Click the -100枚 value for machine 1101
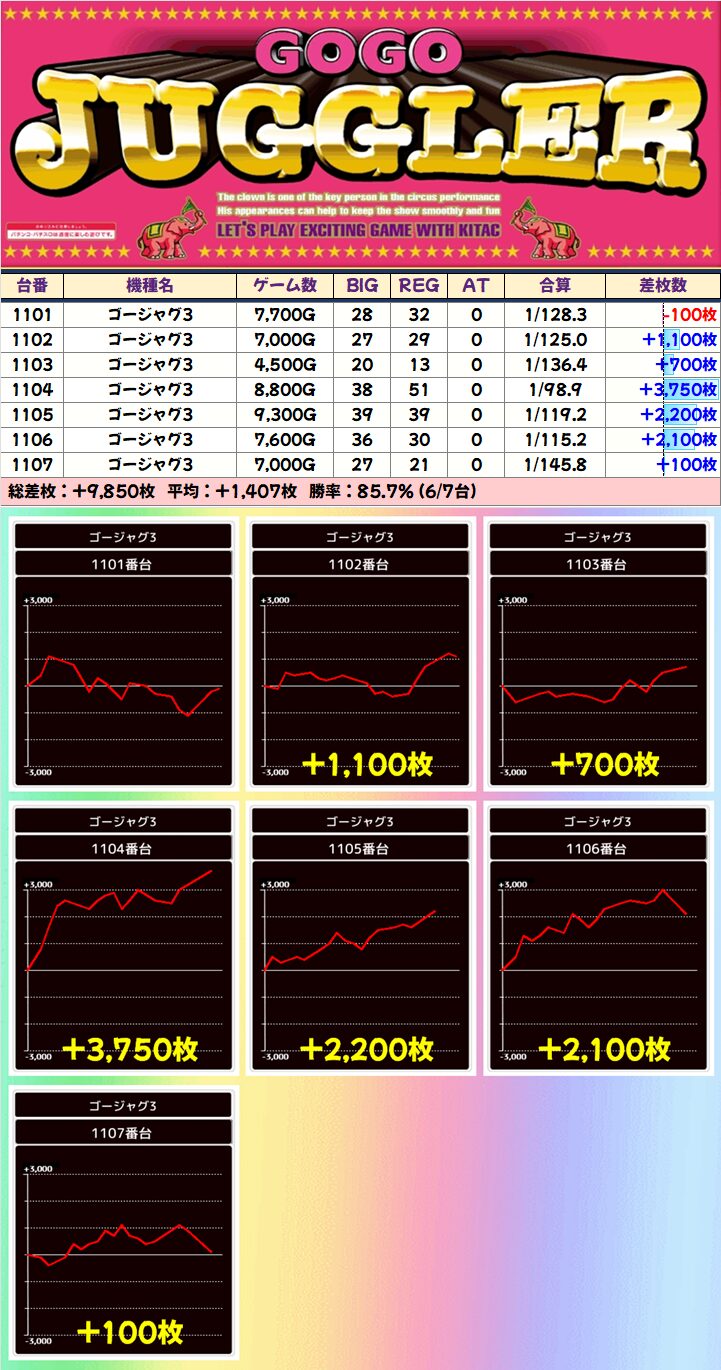721x1370 pixels. pos(690,314)
